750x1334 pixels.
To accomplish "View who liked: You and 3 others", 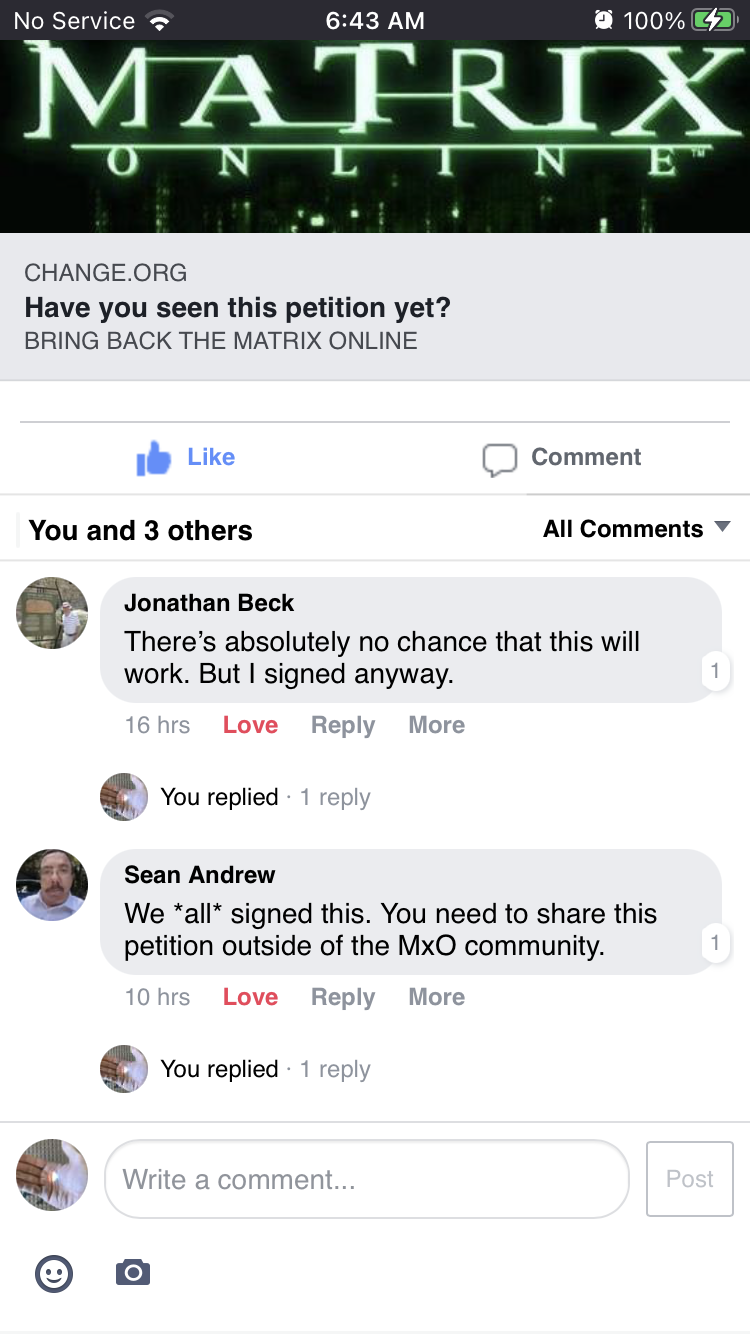I will (141, 530).
